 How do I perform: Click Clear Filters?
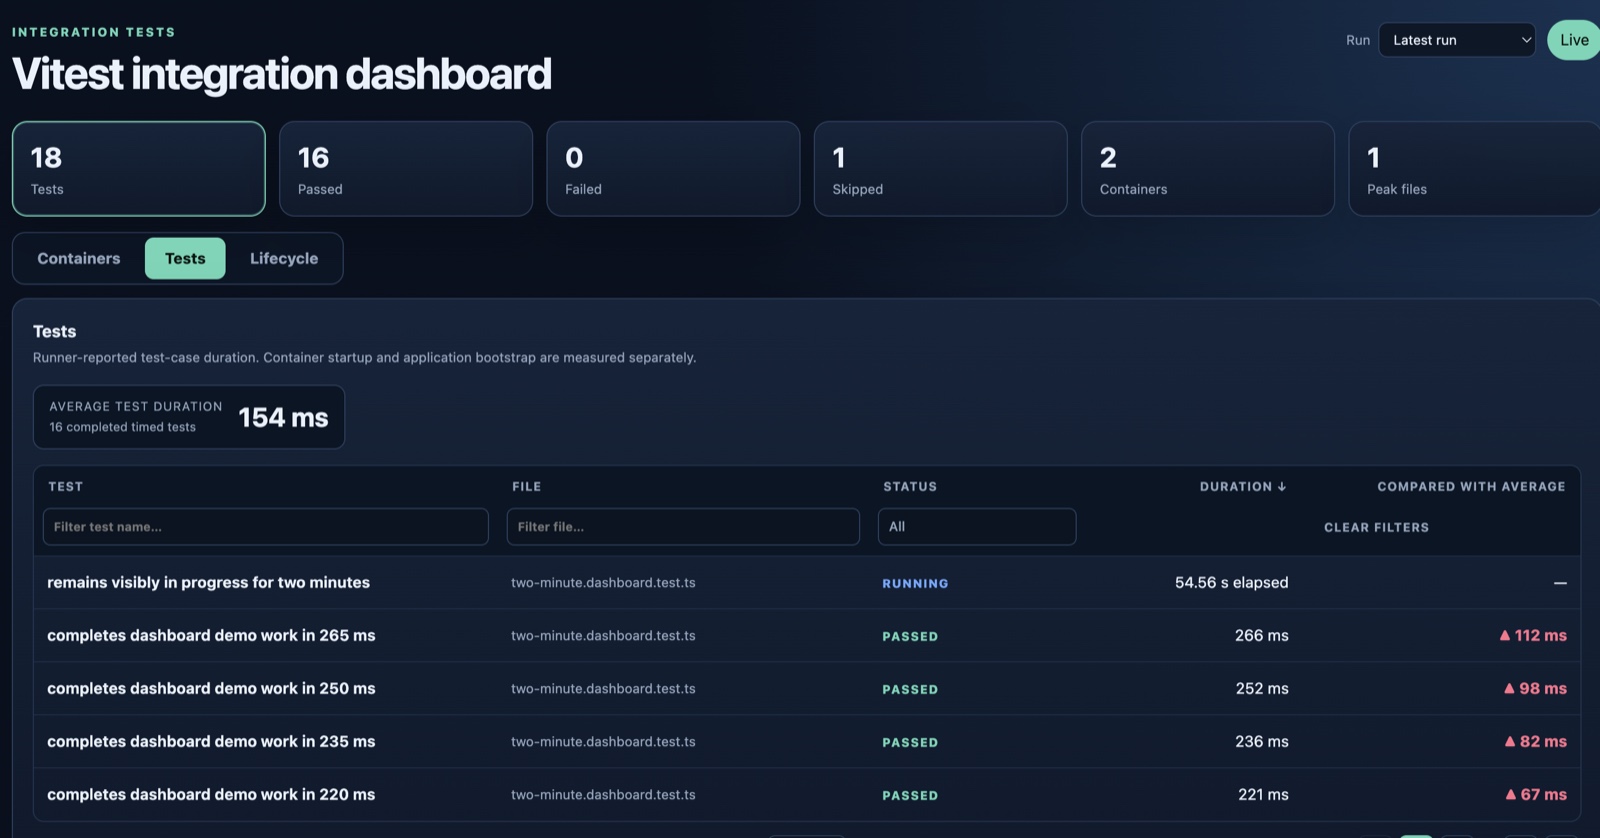click(x=1376, y=527)
